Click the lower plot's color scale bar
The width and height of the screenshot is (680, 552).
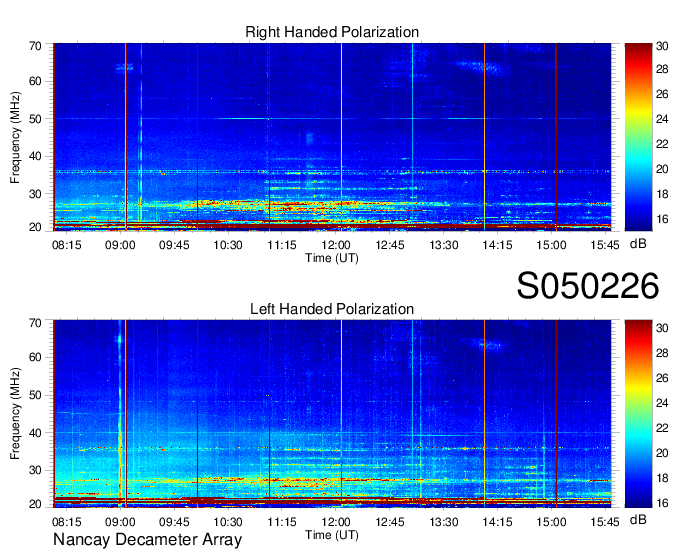pyautogui.click(x=638, y=414)
